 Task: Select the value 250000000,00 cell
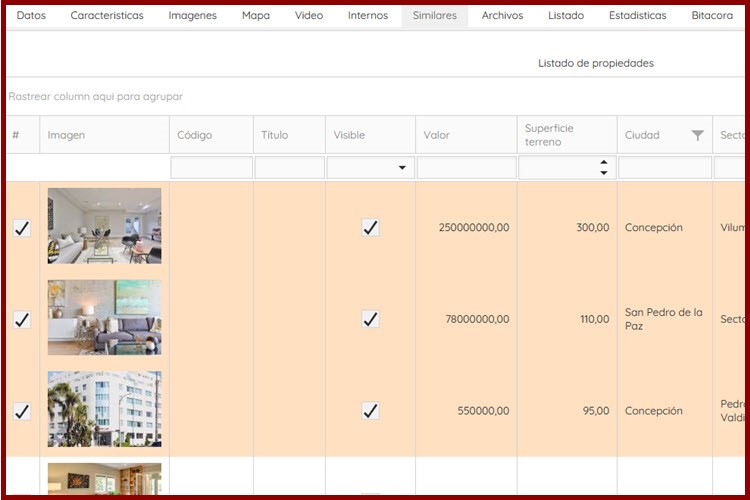[x=474, y=228]
